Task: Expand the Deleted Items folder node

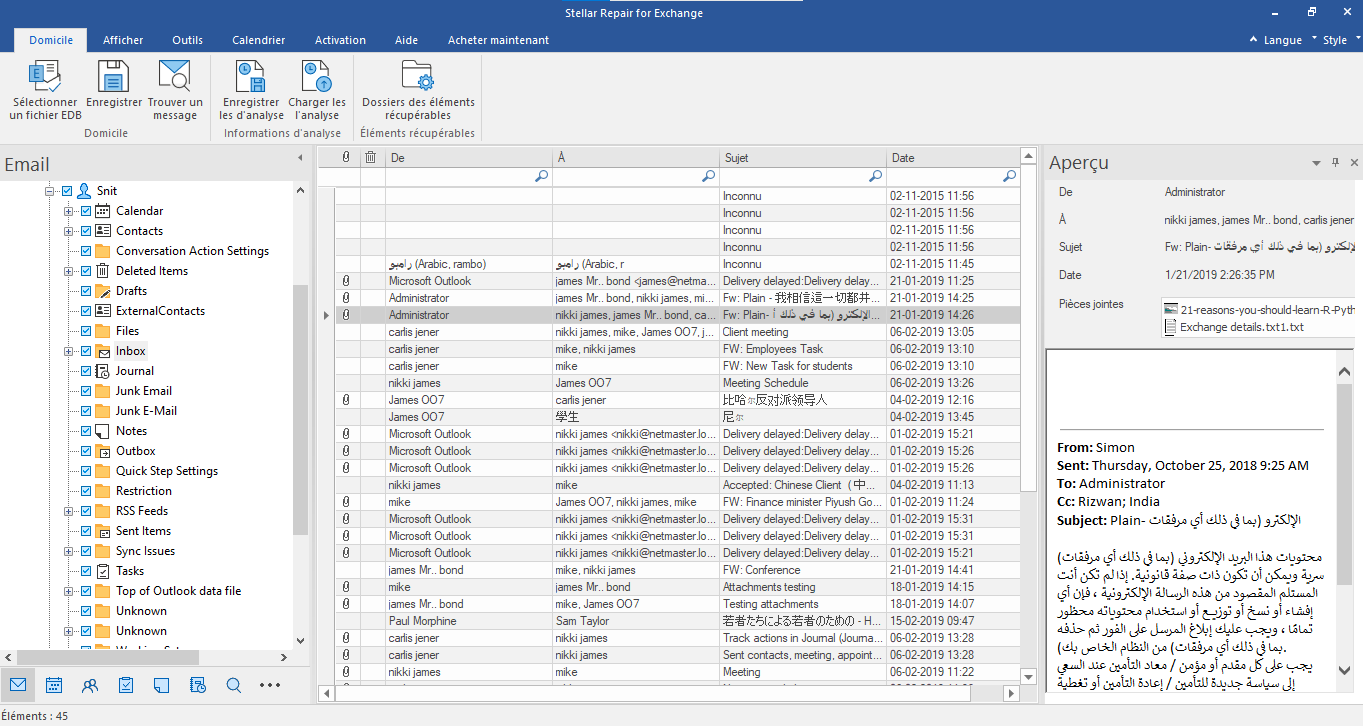Action: (x=69, y=271)
